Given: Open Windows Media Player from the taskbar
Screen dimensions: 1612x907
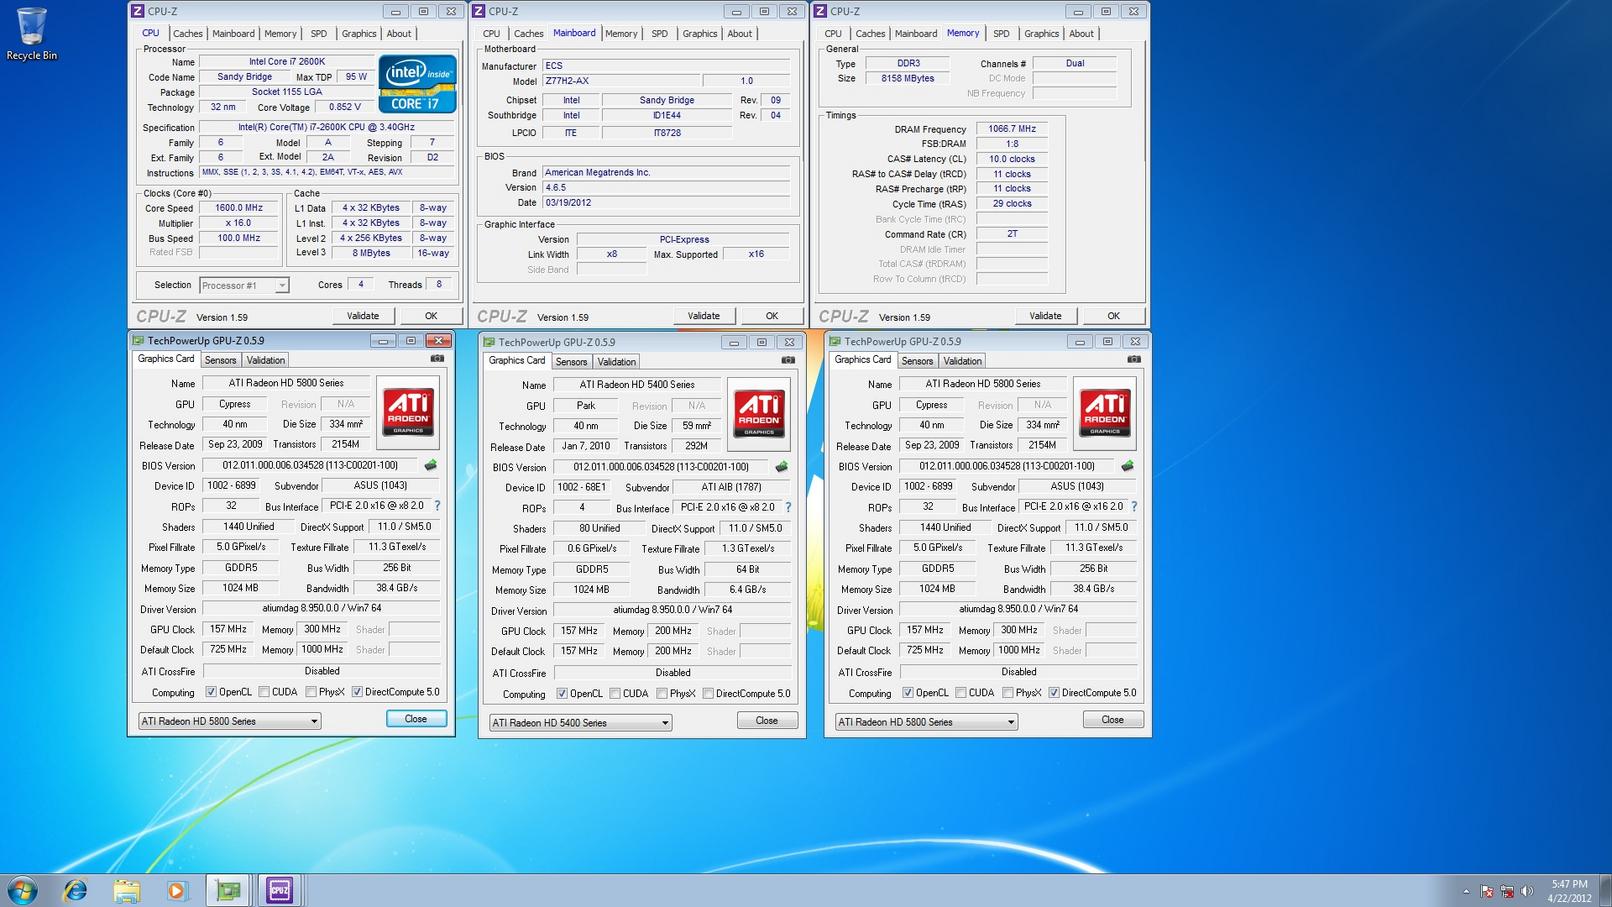Looking at the screenshot, I should pyautogui.click(x=176, y=890).
